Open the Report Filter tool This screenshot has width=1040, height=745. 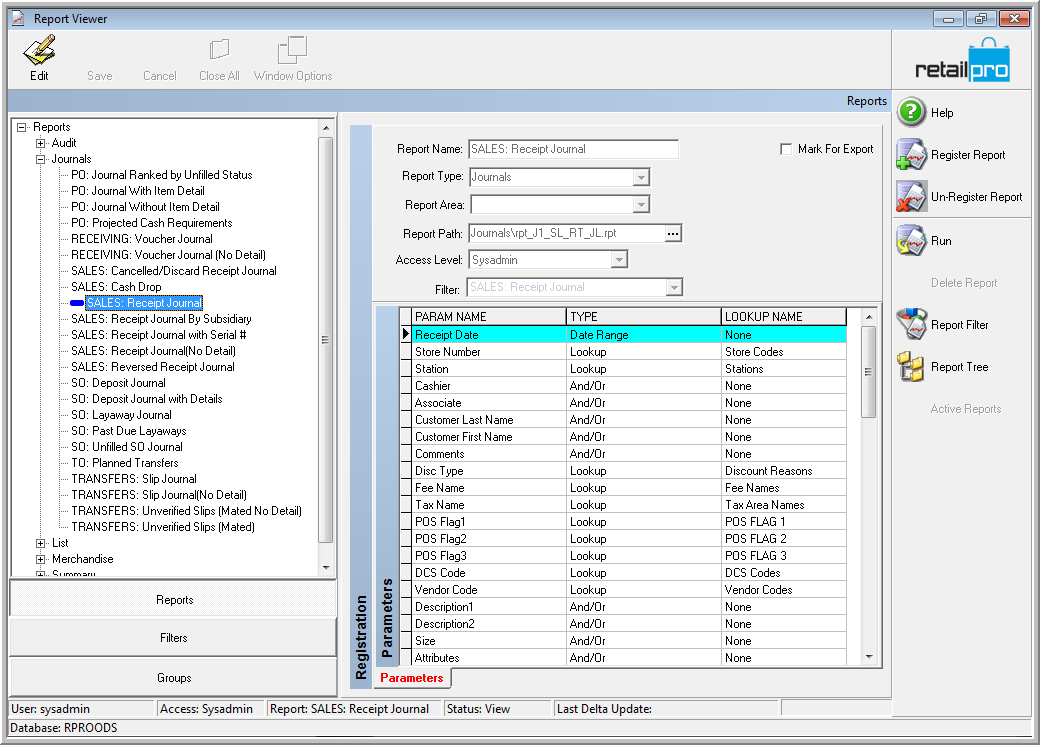coord(911,324)
